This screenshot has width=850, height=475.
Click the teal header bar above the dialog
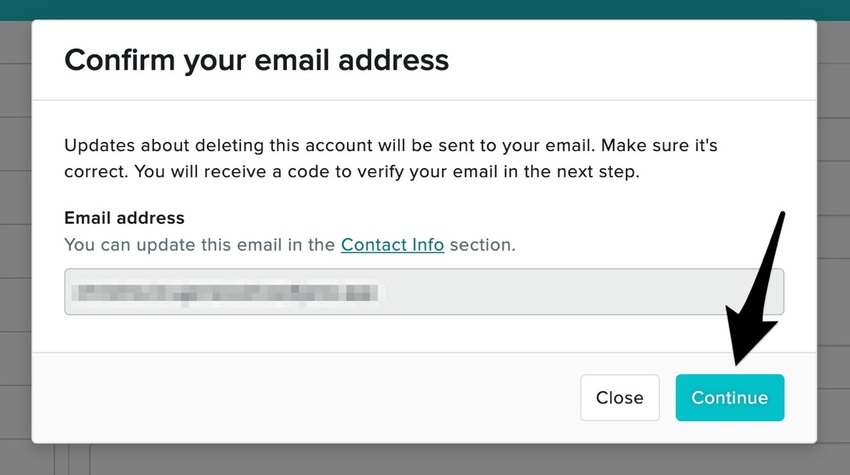[425, 9]
